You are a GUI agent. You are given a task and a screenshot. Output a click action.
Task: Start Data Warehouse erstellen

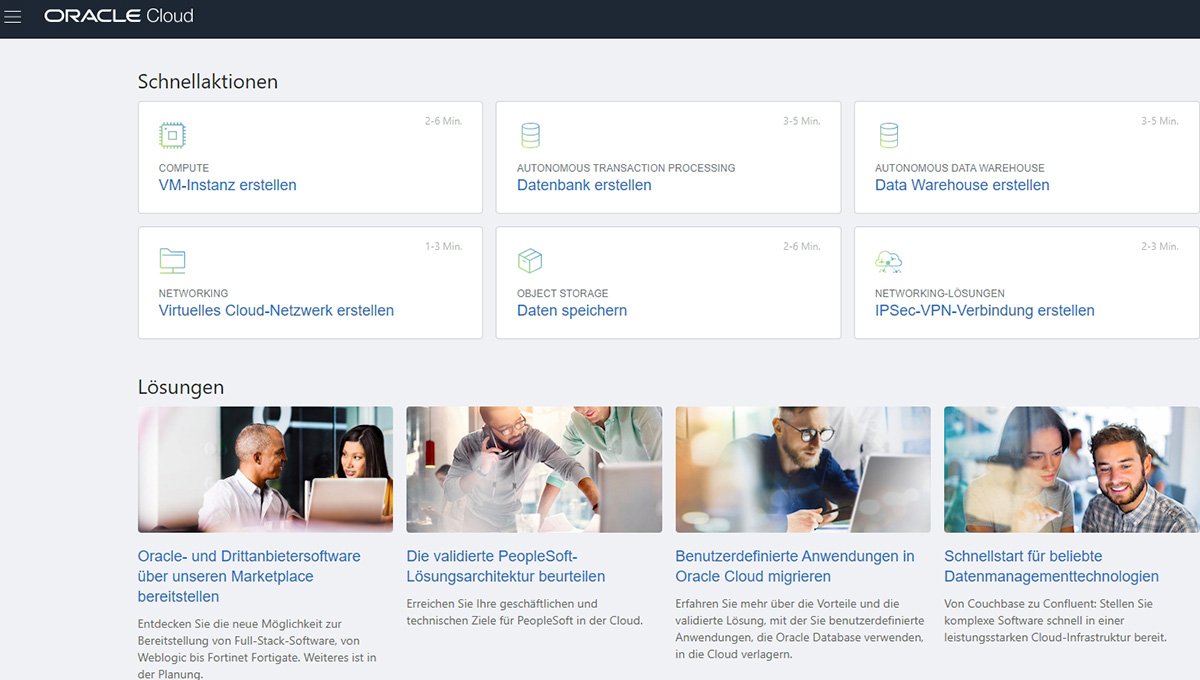click(x=962, y=185)
